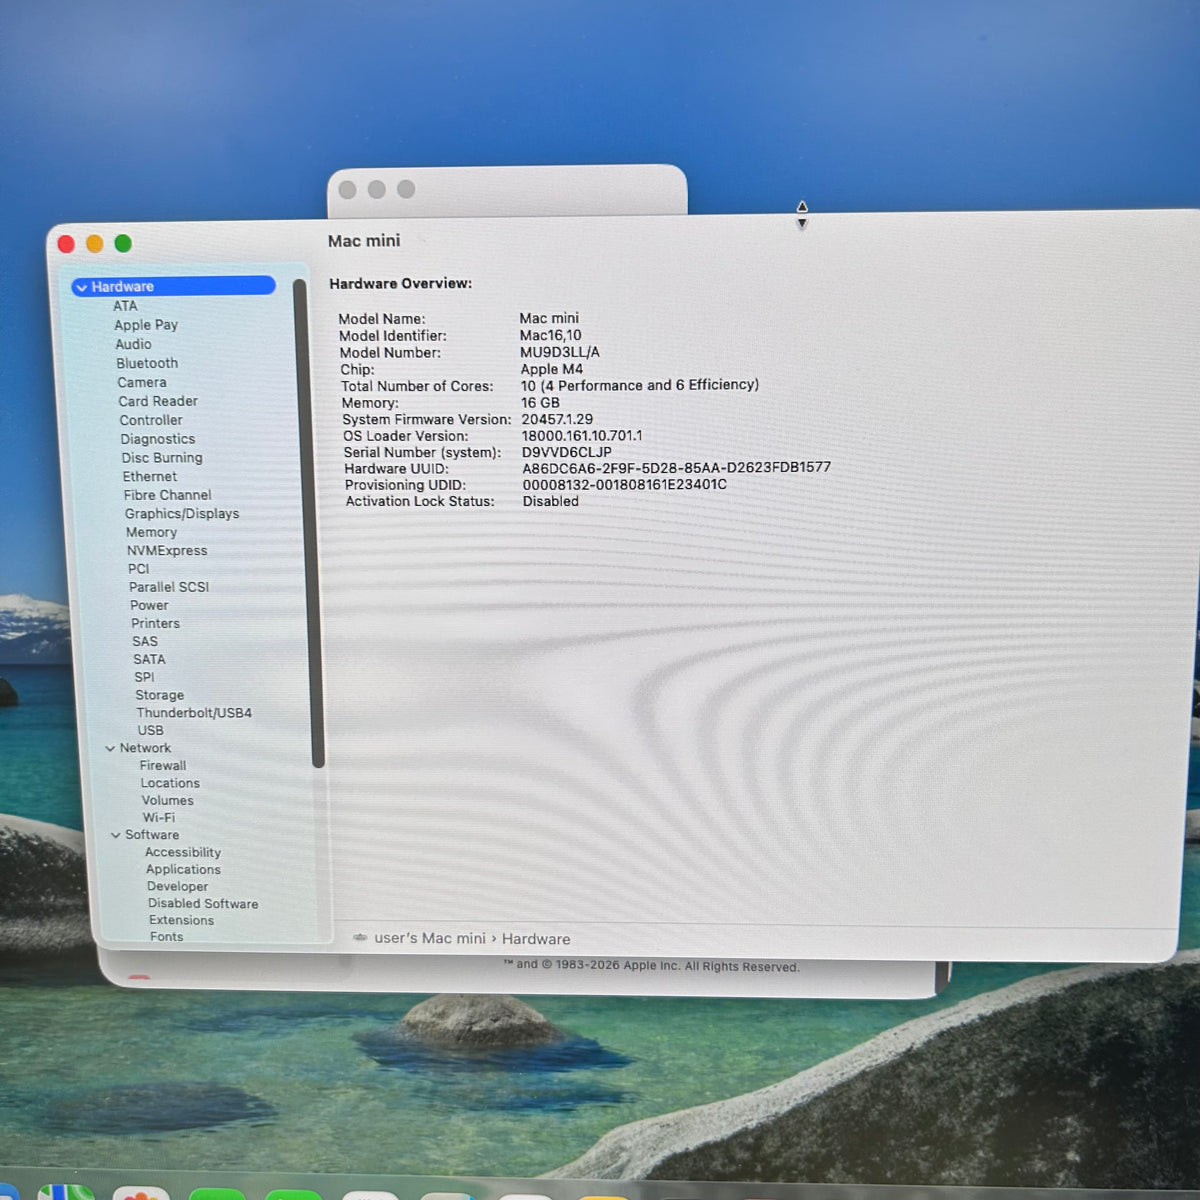Image resolution: width=1200 pixels, height=1200 pixels.
Task: Select Camera in the sidebar
Action: point(142,382)
